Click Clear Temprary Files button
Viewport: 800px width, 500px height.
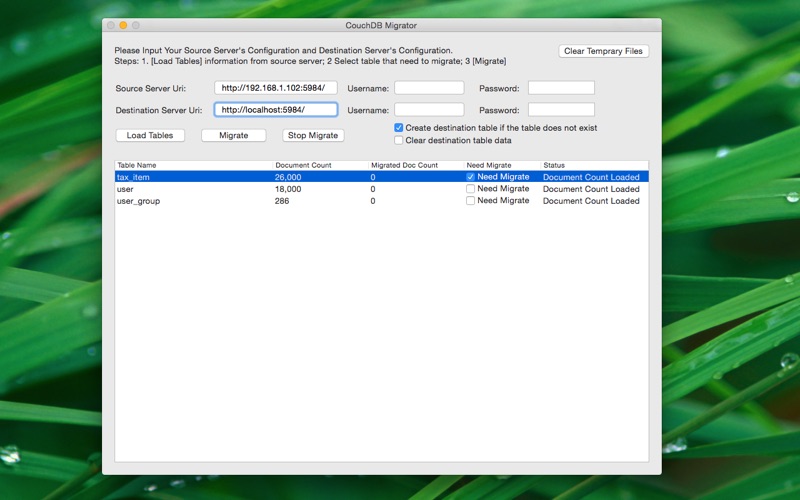click(604, 51)
